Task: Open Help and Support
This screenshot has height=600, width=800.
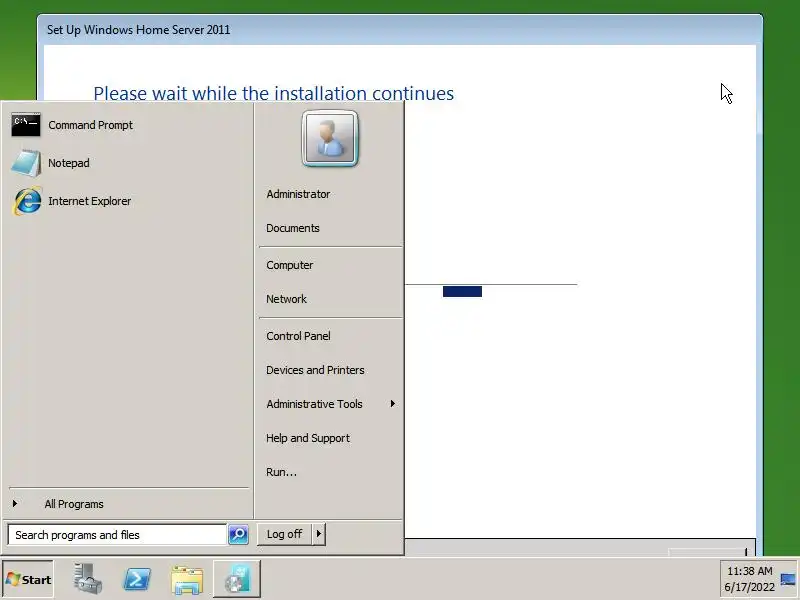Action: (x=308, y=438)
